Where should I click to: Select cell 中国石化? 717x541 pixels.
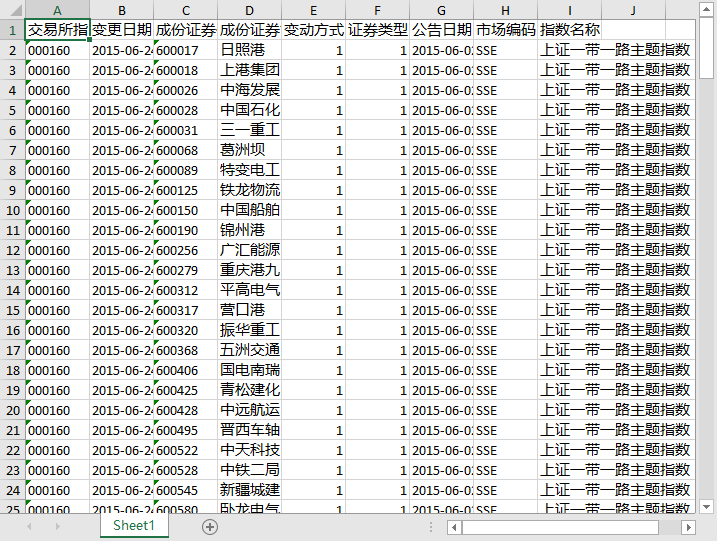click(250, 110)
